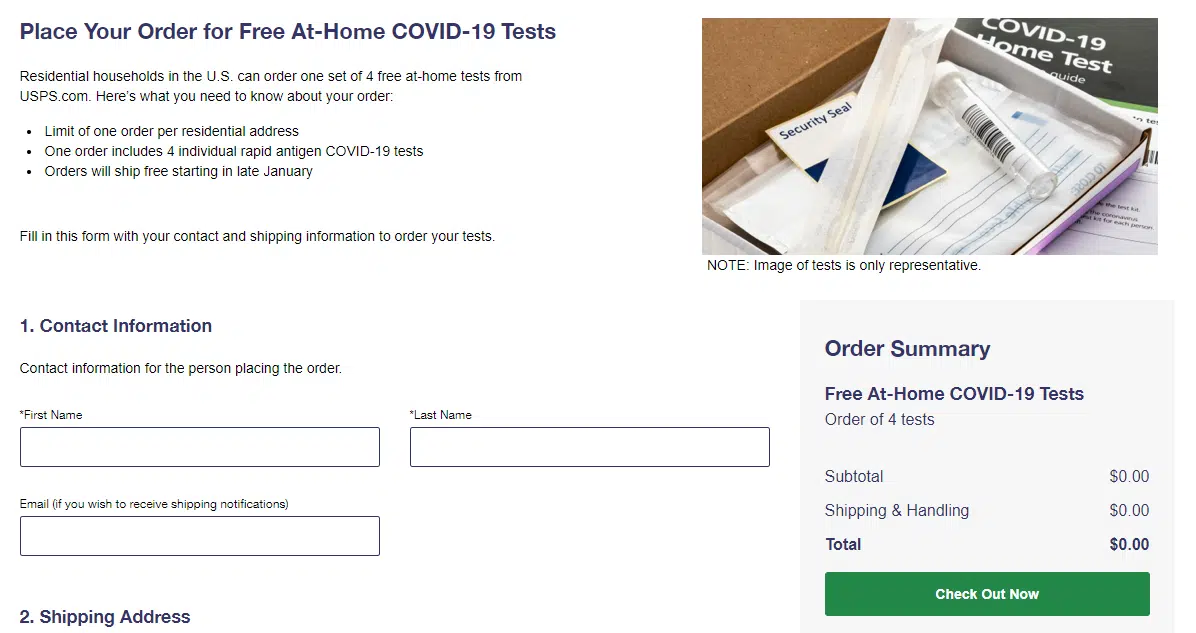Click the Order Summary panel title
This screenshot has height=633, width=1196.
[907, 349]
